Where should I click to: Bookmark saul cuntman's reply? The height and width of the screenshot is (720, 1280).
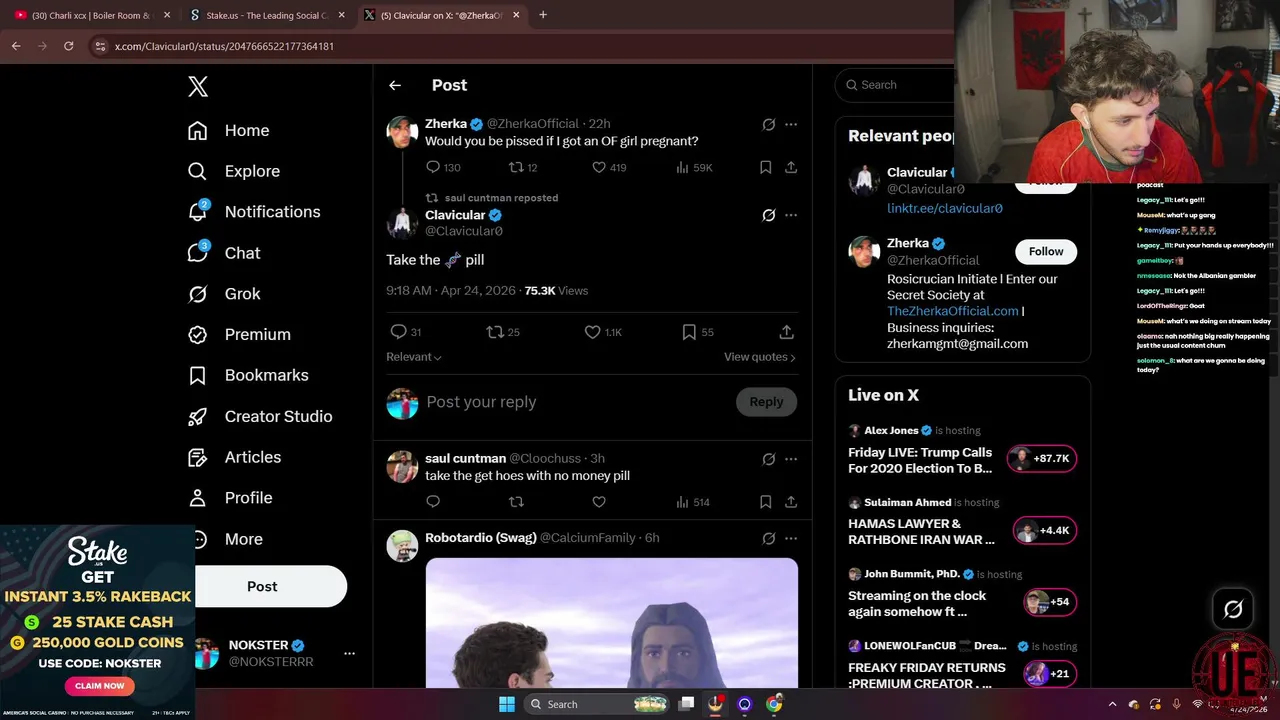point(765,502)
